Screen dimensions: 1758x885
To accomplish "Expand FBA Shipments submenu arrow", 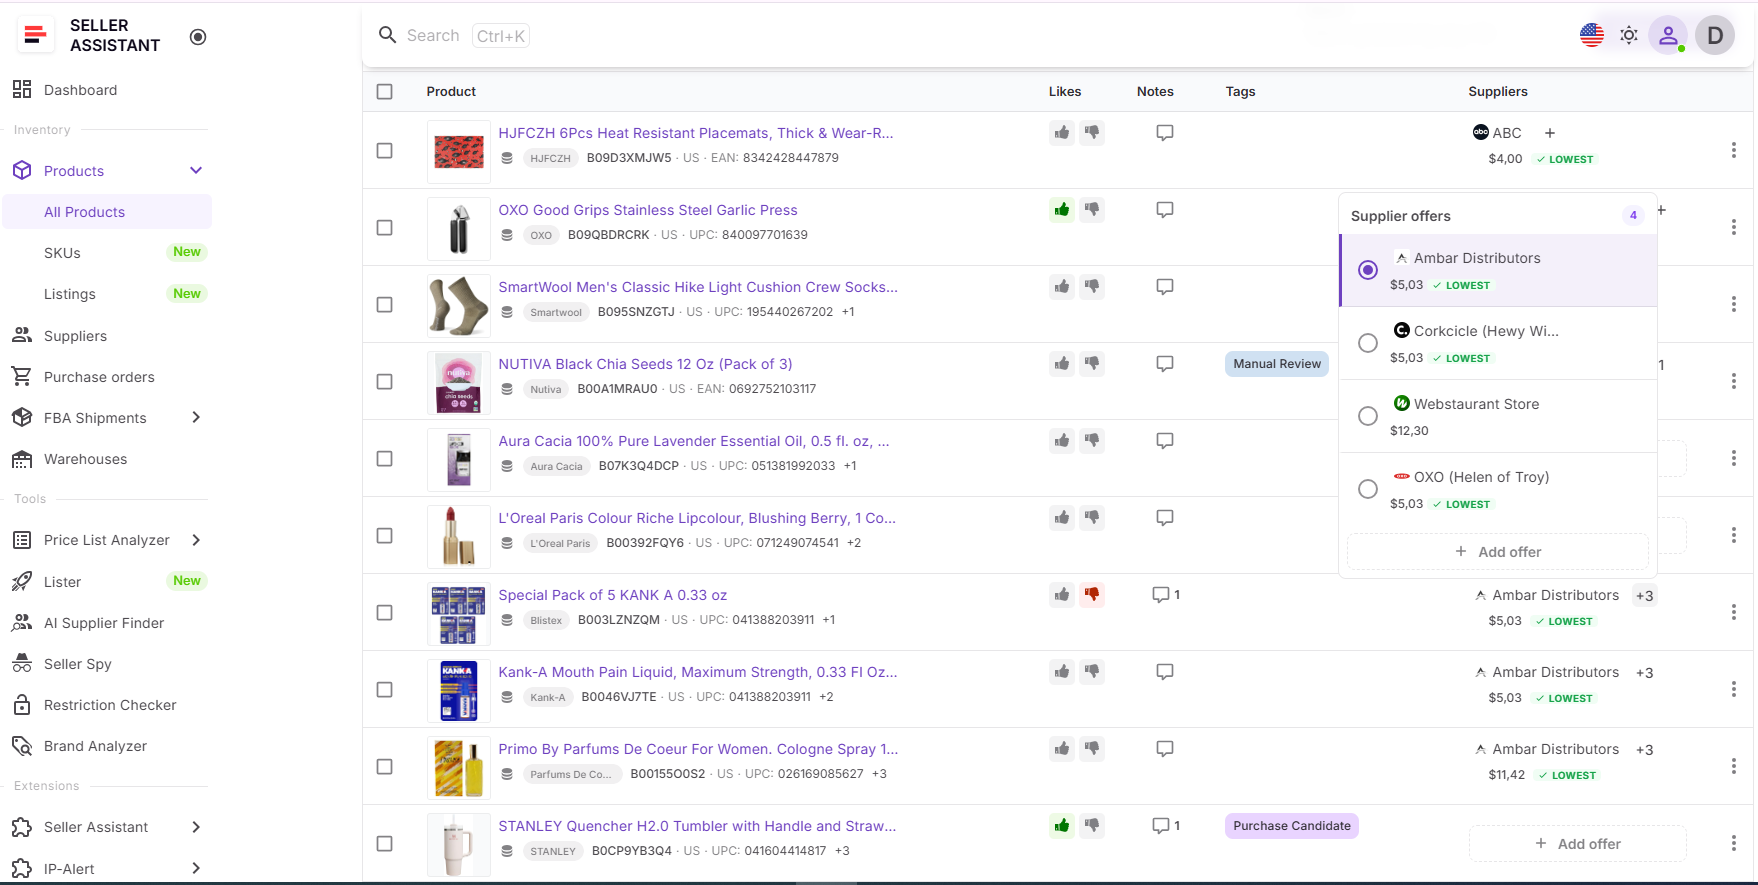I will click(x=196, y=417).
